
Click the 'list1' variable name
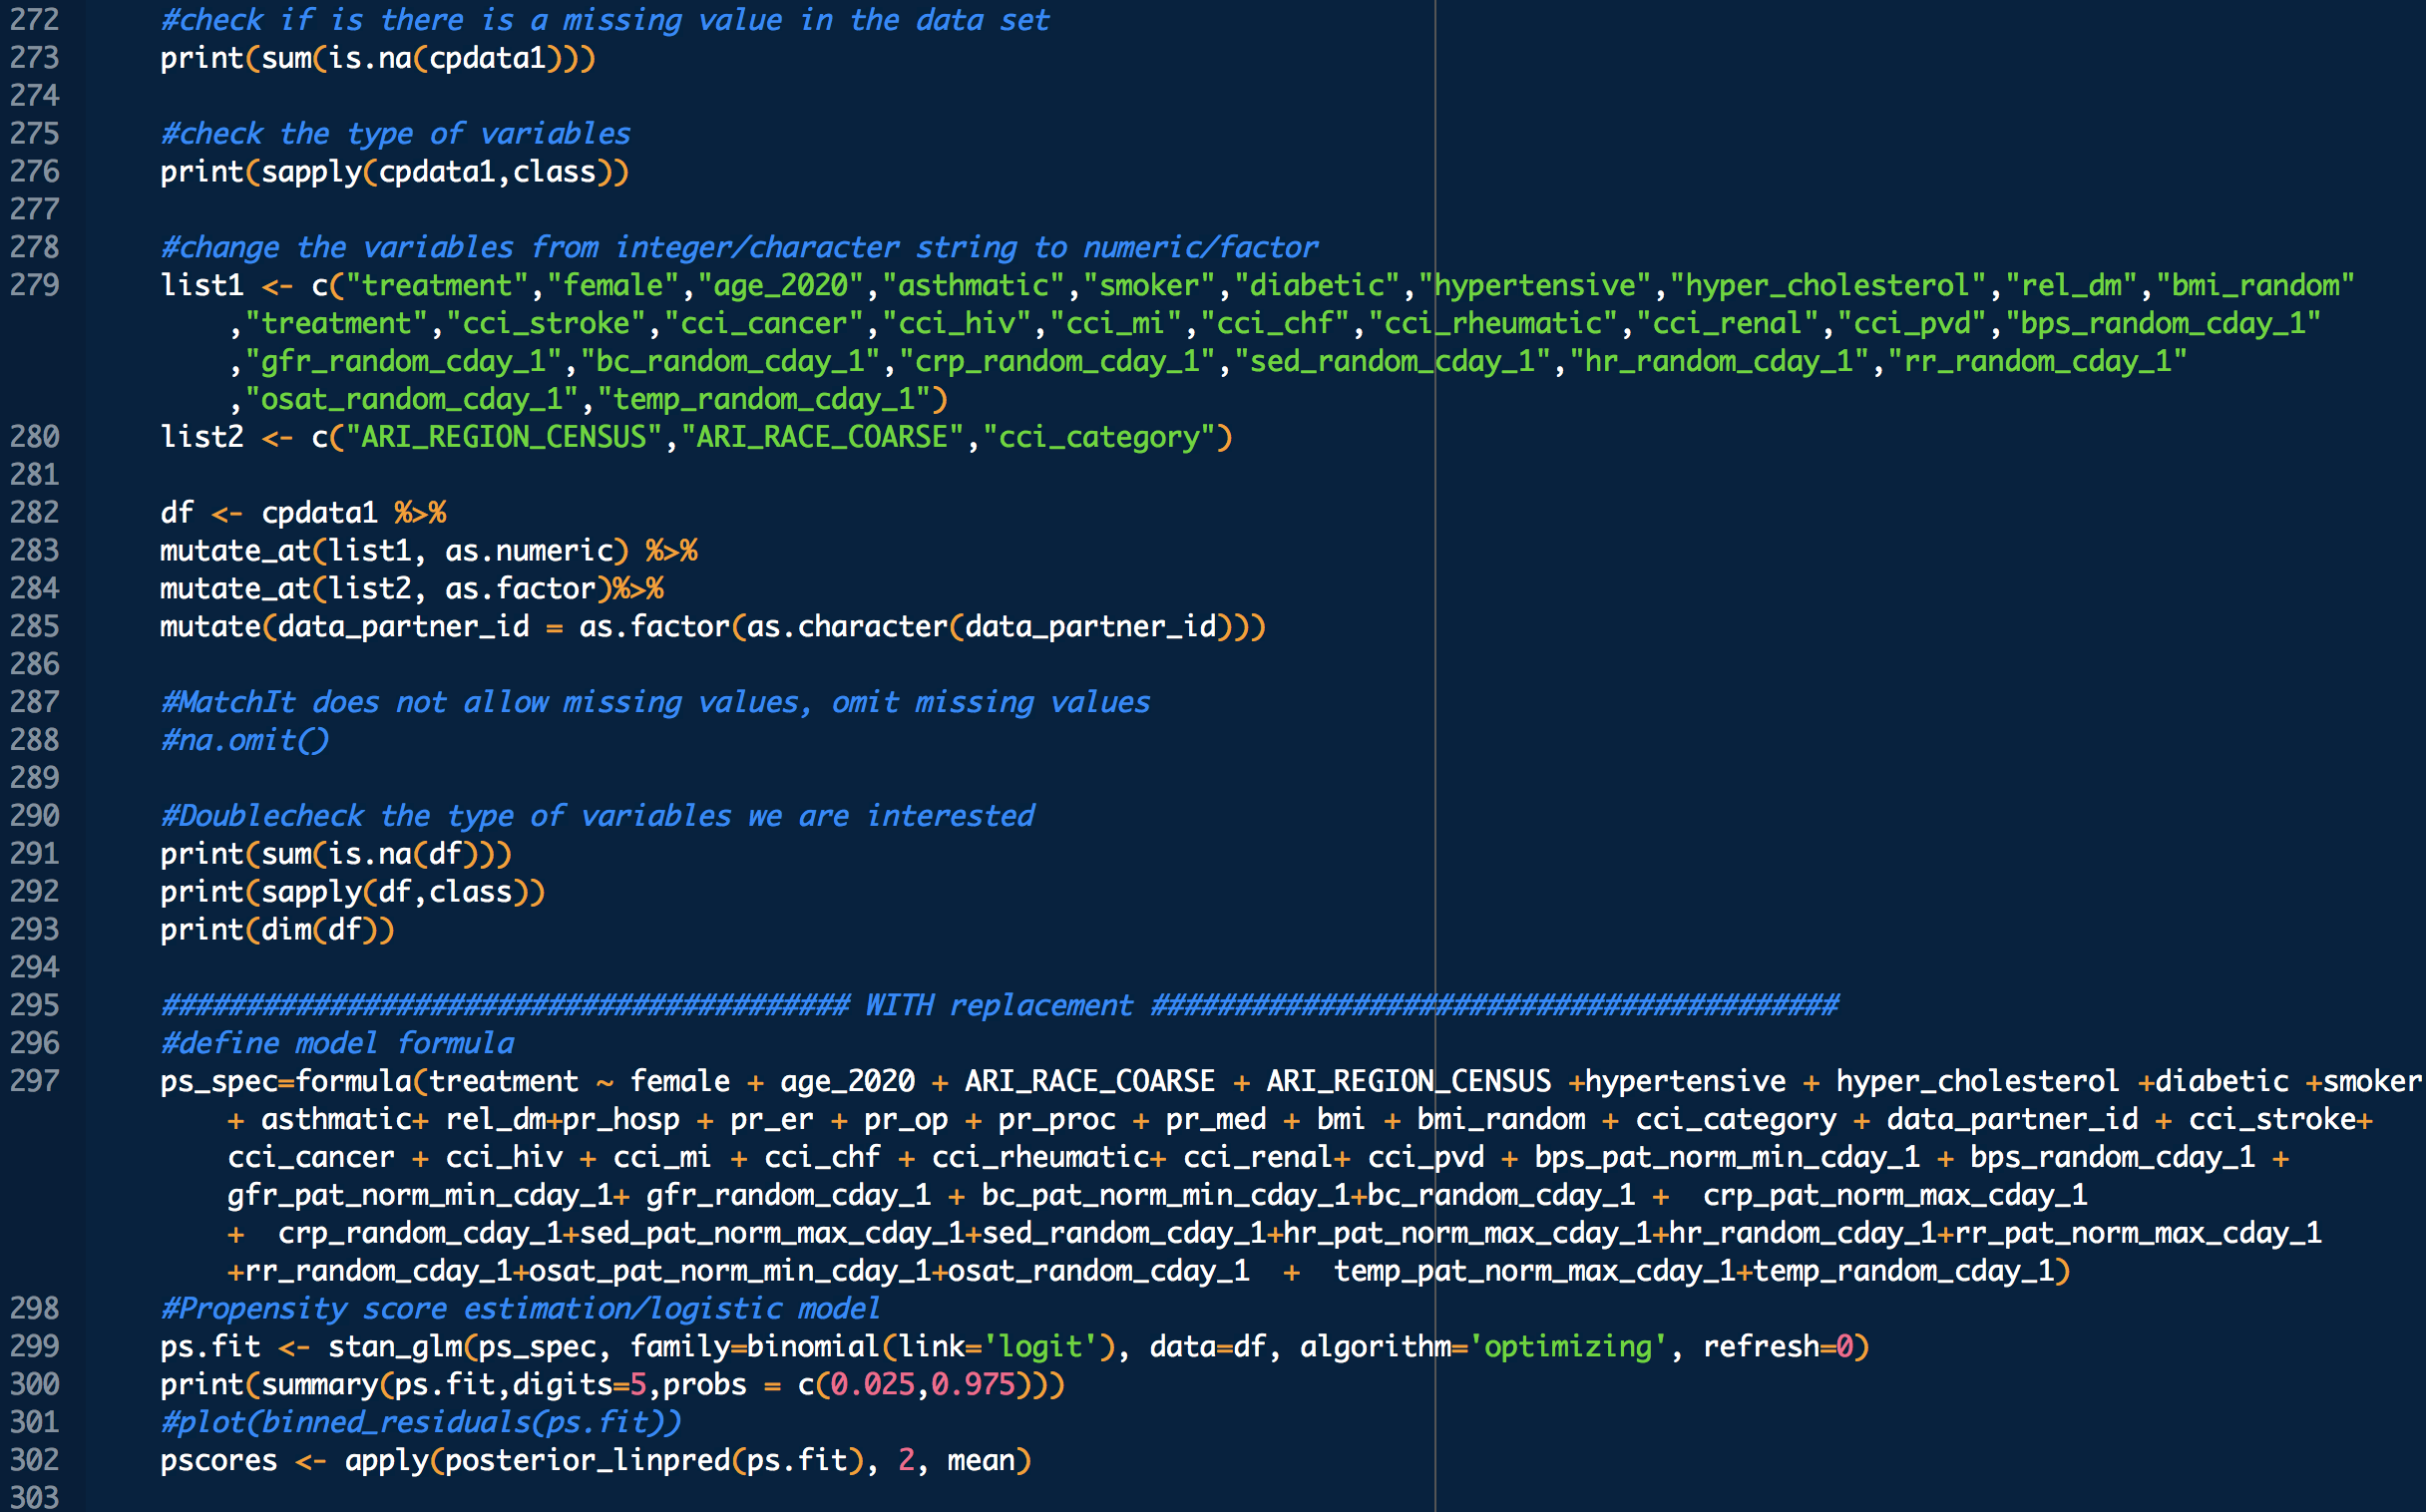tap(202, 285)
